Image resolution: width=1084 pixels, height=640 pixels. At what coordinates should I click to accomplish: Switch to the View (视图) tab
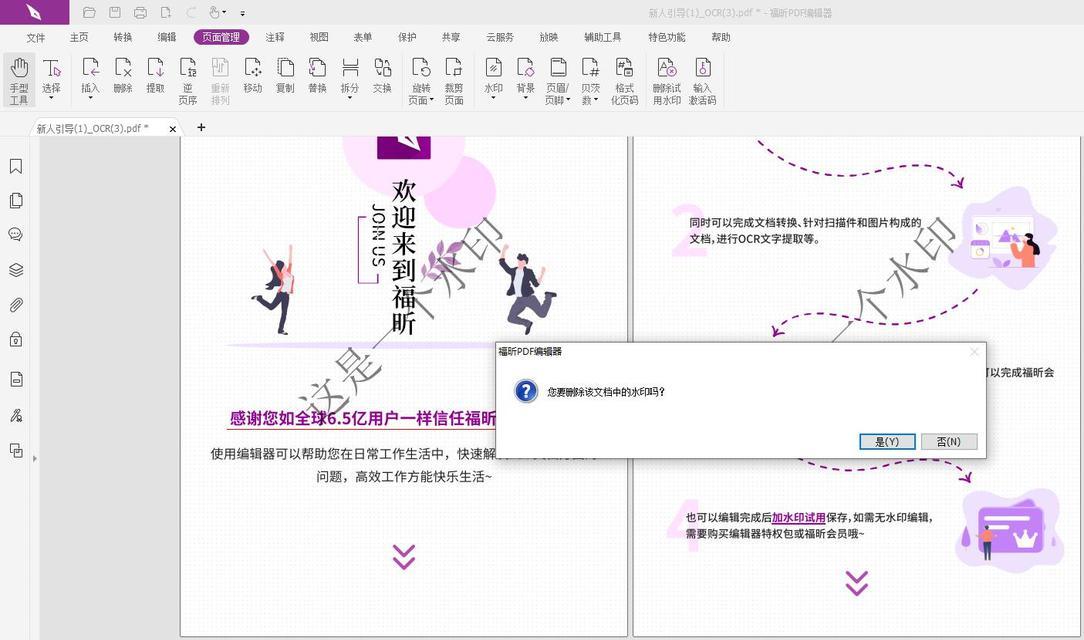point(319,37)
